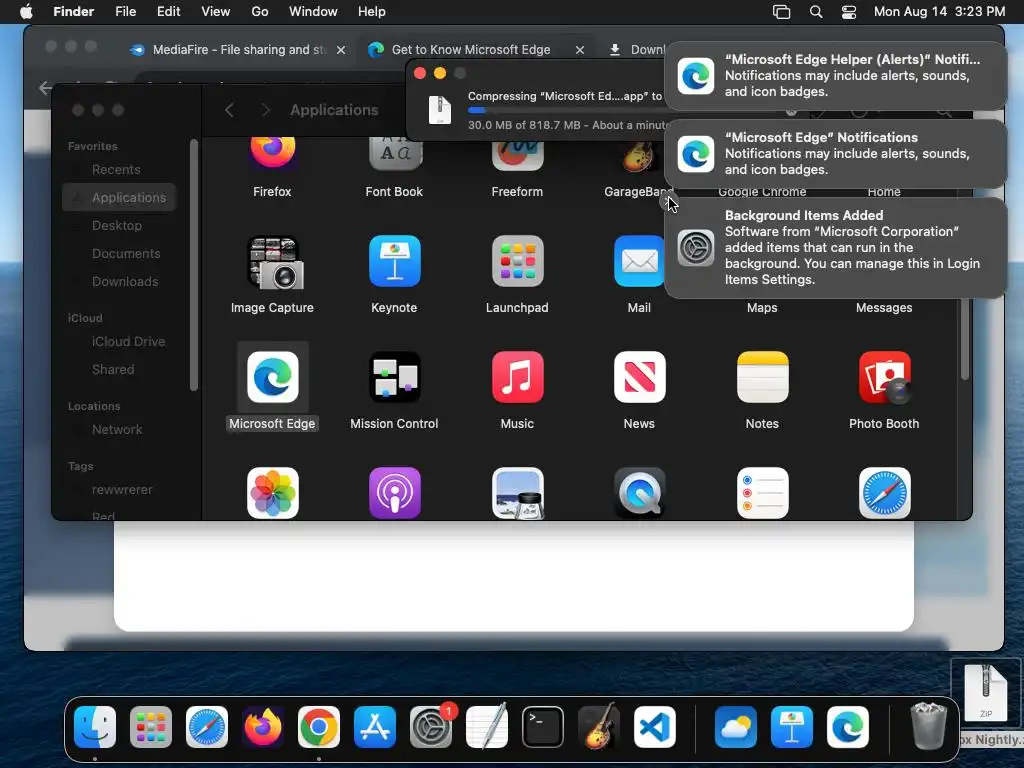Viewport: 1024px width, 768px height.
Task: Click the Background Items Added notification
Action: [x=835, y=248]
